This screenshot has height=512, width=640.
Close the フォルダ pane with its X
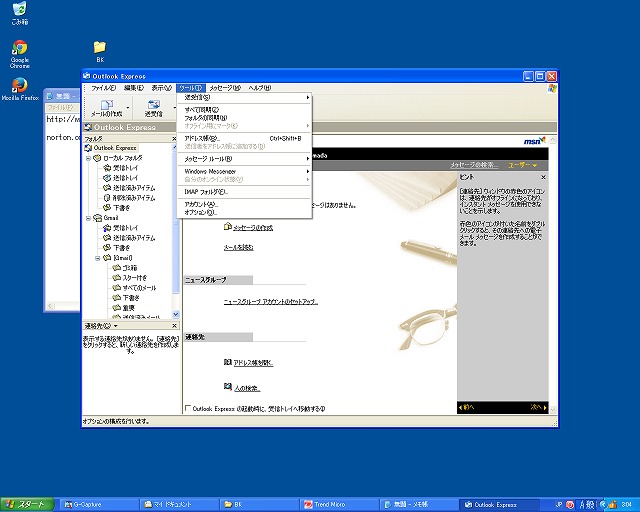(x=174, y=139)
